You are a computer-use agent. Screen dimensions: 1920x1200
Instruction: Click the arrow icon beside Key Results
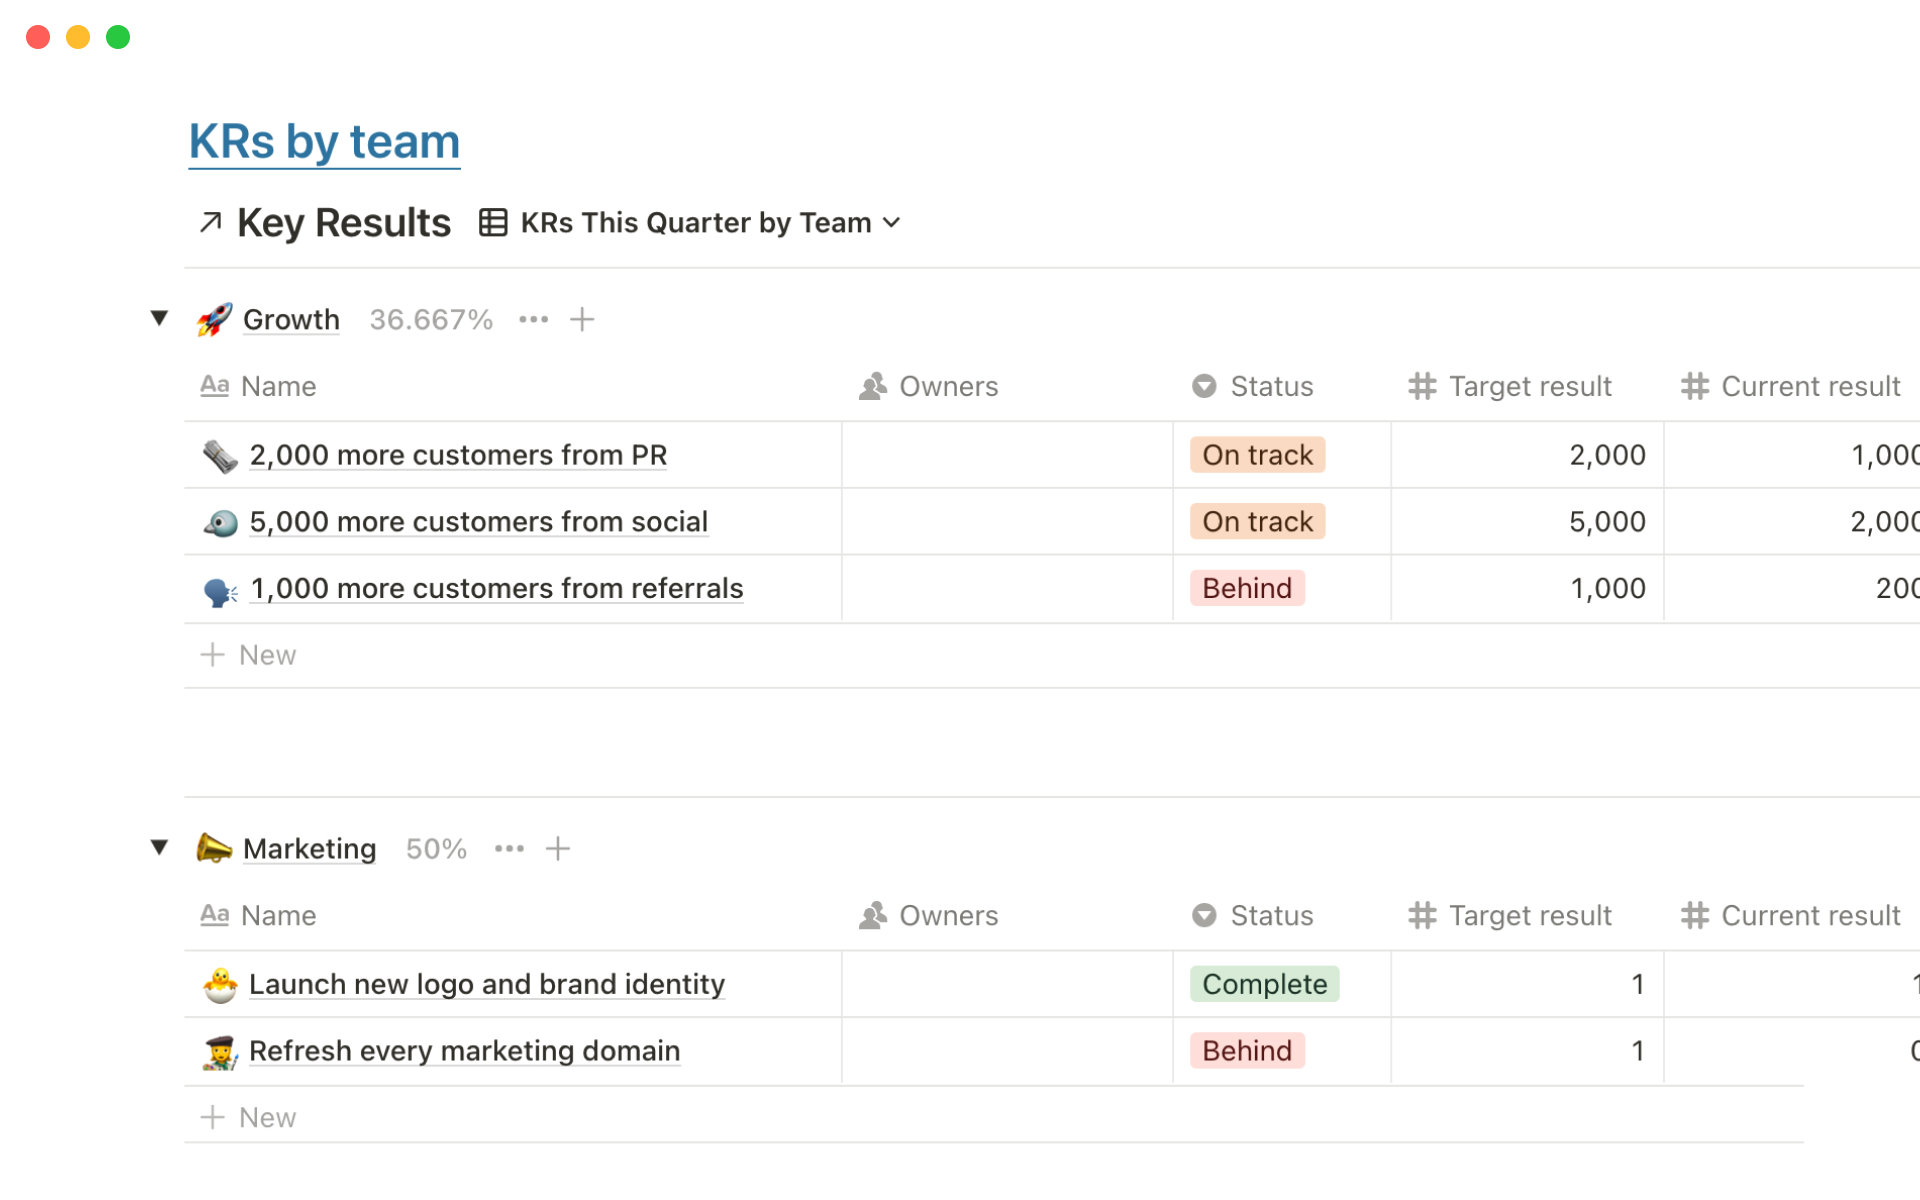(210, 222)
